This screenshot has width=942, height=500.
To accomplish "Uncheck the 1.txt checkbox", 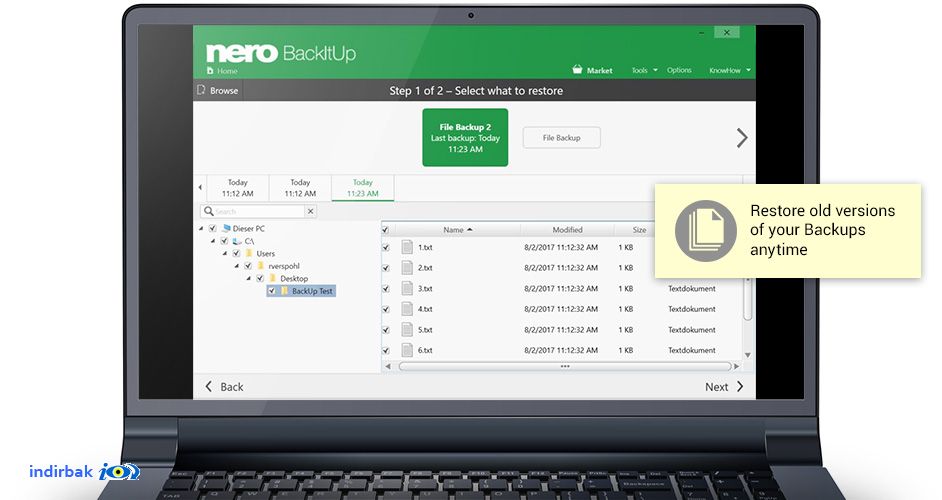I will [x=386, y=247].
